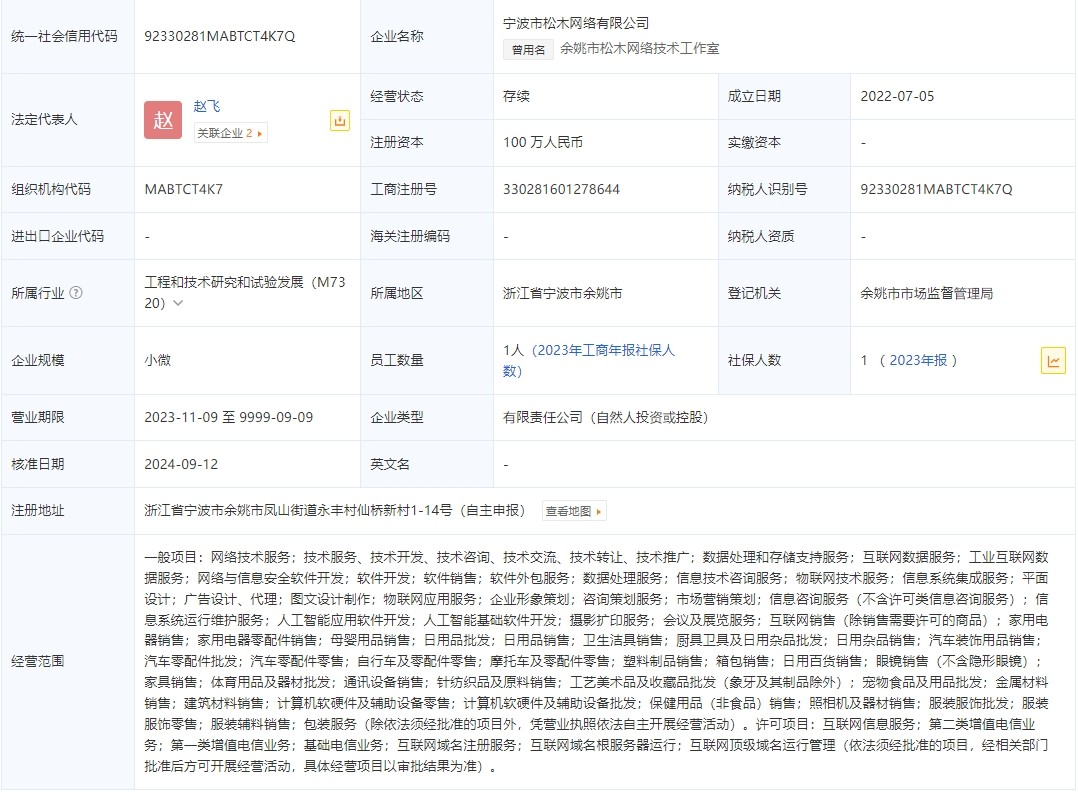Open 查看地图 map view button
The height and width of the screenshot is (792, 1078).
[573, 511]
